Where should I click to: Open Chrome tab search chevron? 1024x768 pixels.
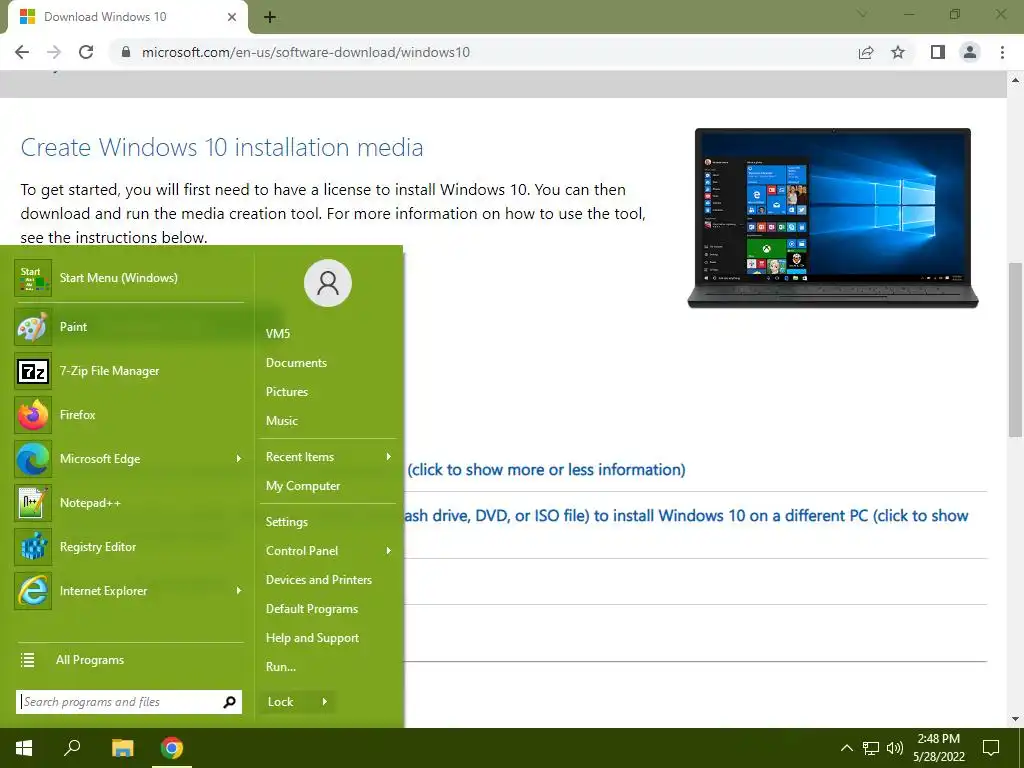862,14
